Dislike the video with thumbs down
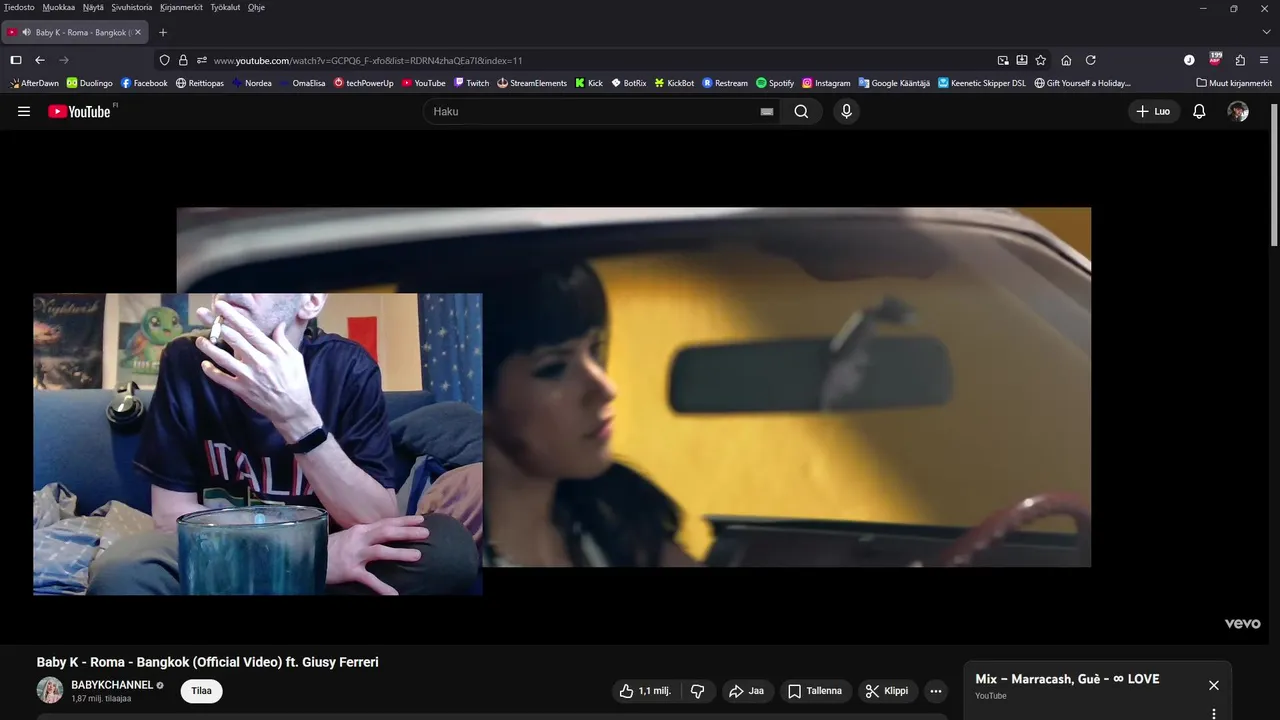This screenshot has width=1280, height=720. pyautogui.click(x=698, y=691)
